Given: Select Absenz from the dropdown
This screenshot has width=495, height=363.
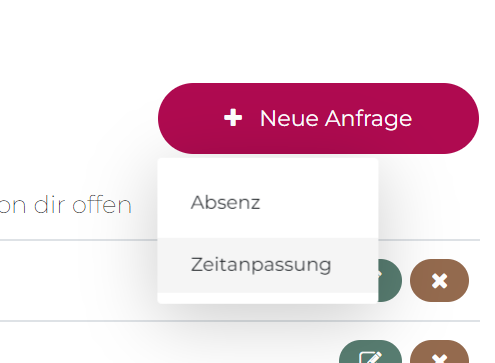Looking at the screenshot, I should tap(268, 202).
